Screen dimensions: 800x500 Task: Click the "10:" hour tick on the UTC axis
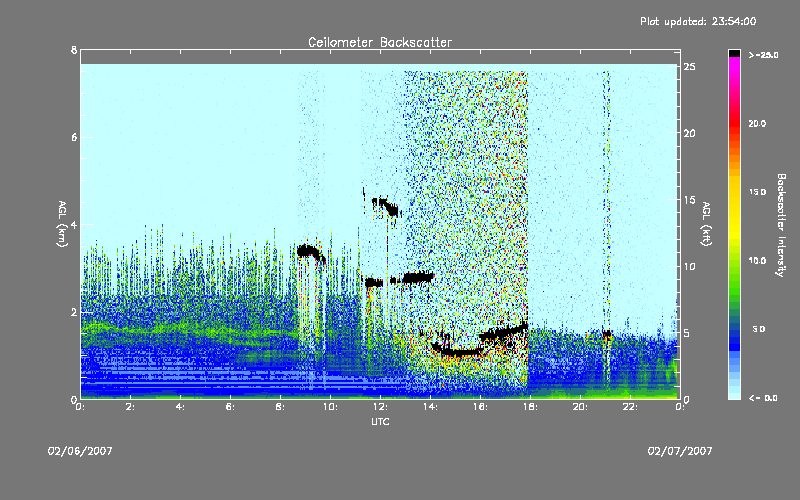[331, 407]
